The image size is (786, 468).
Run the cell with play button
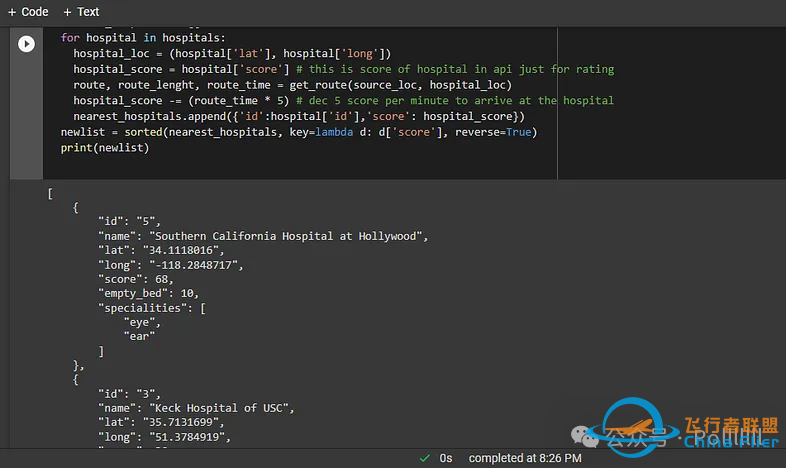click(x=27, y=44)
